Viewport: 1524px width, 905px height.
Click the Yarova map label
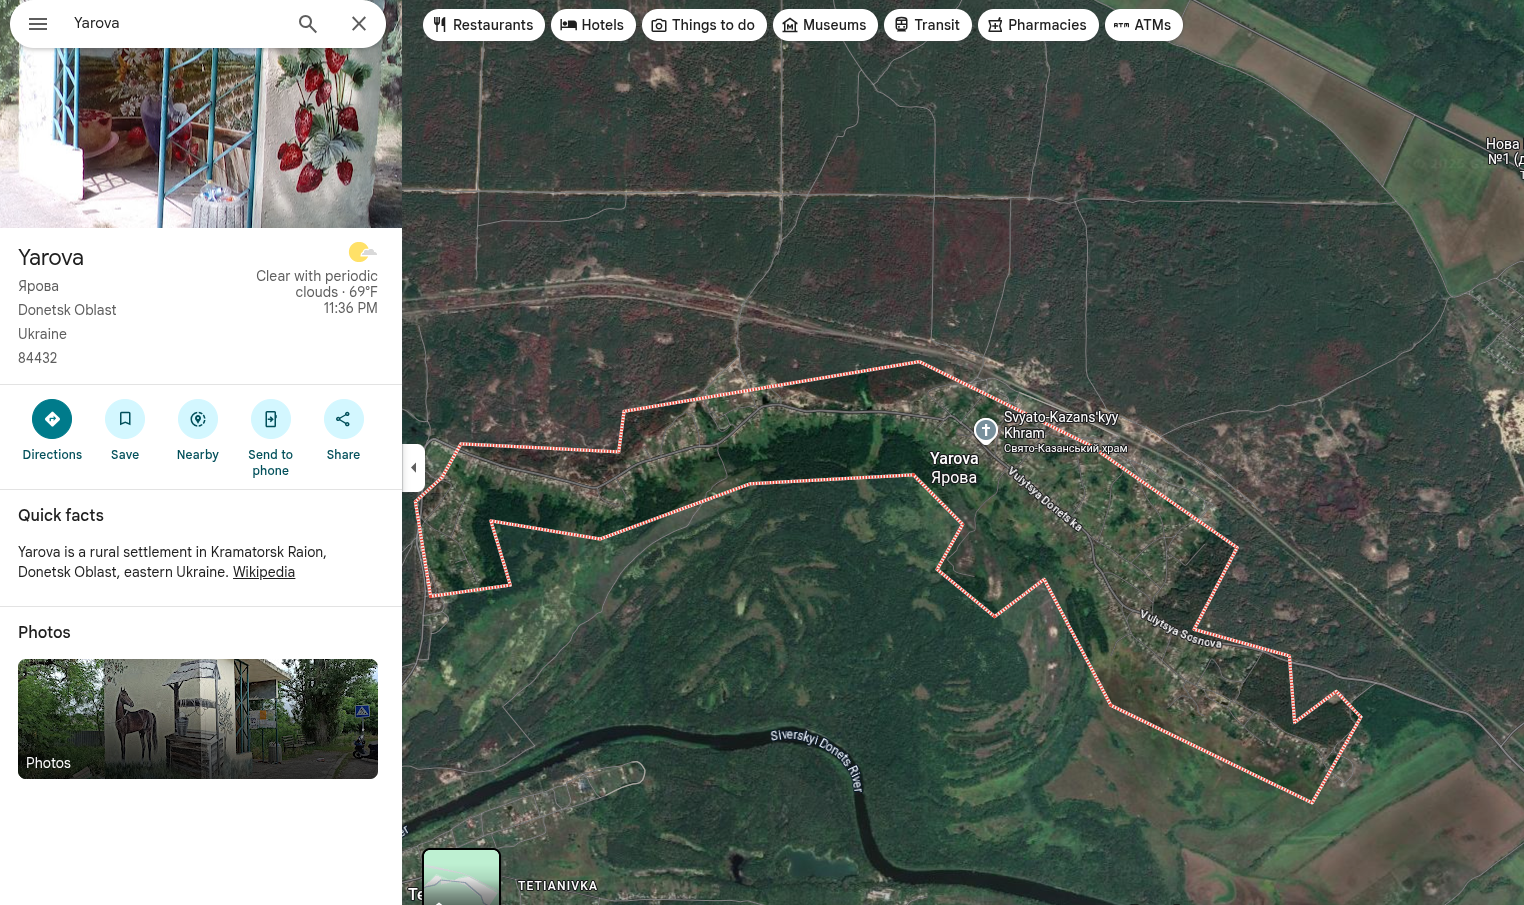(954, 468)
